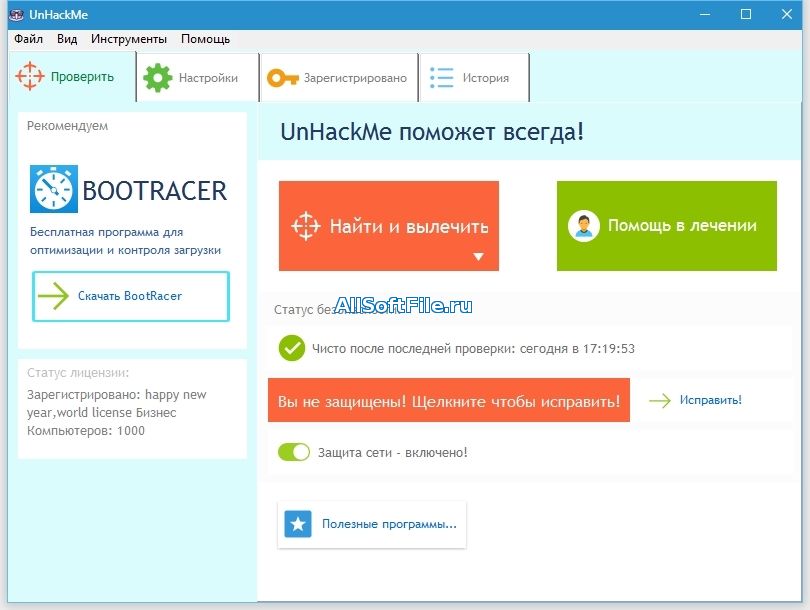
Task: Click the green gear icon for Настройки
Action: 158,77
